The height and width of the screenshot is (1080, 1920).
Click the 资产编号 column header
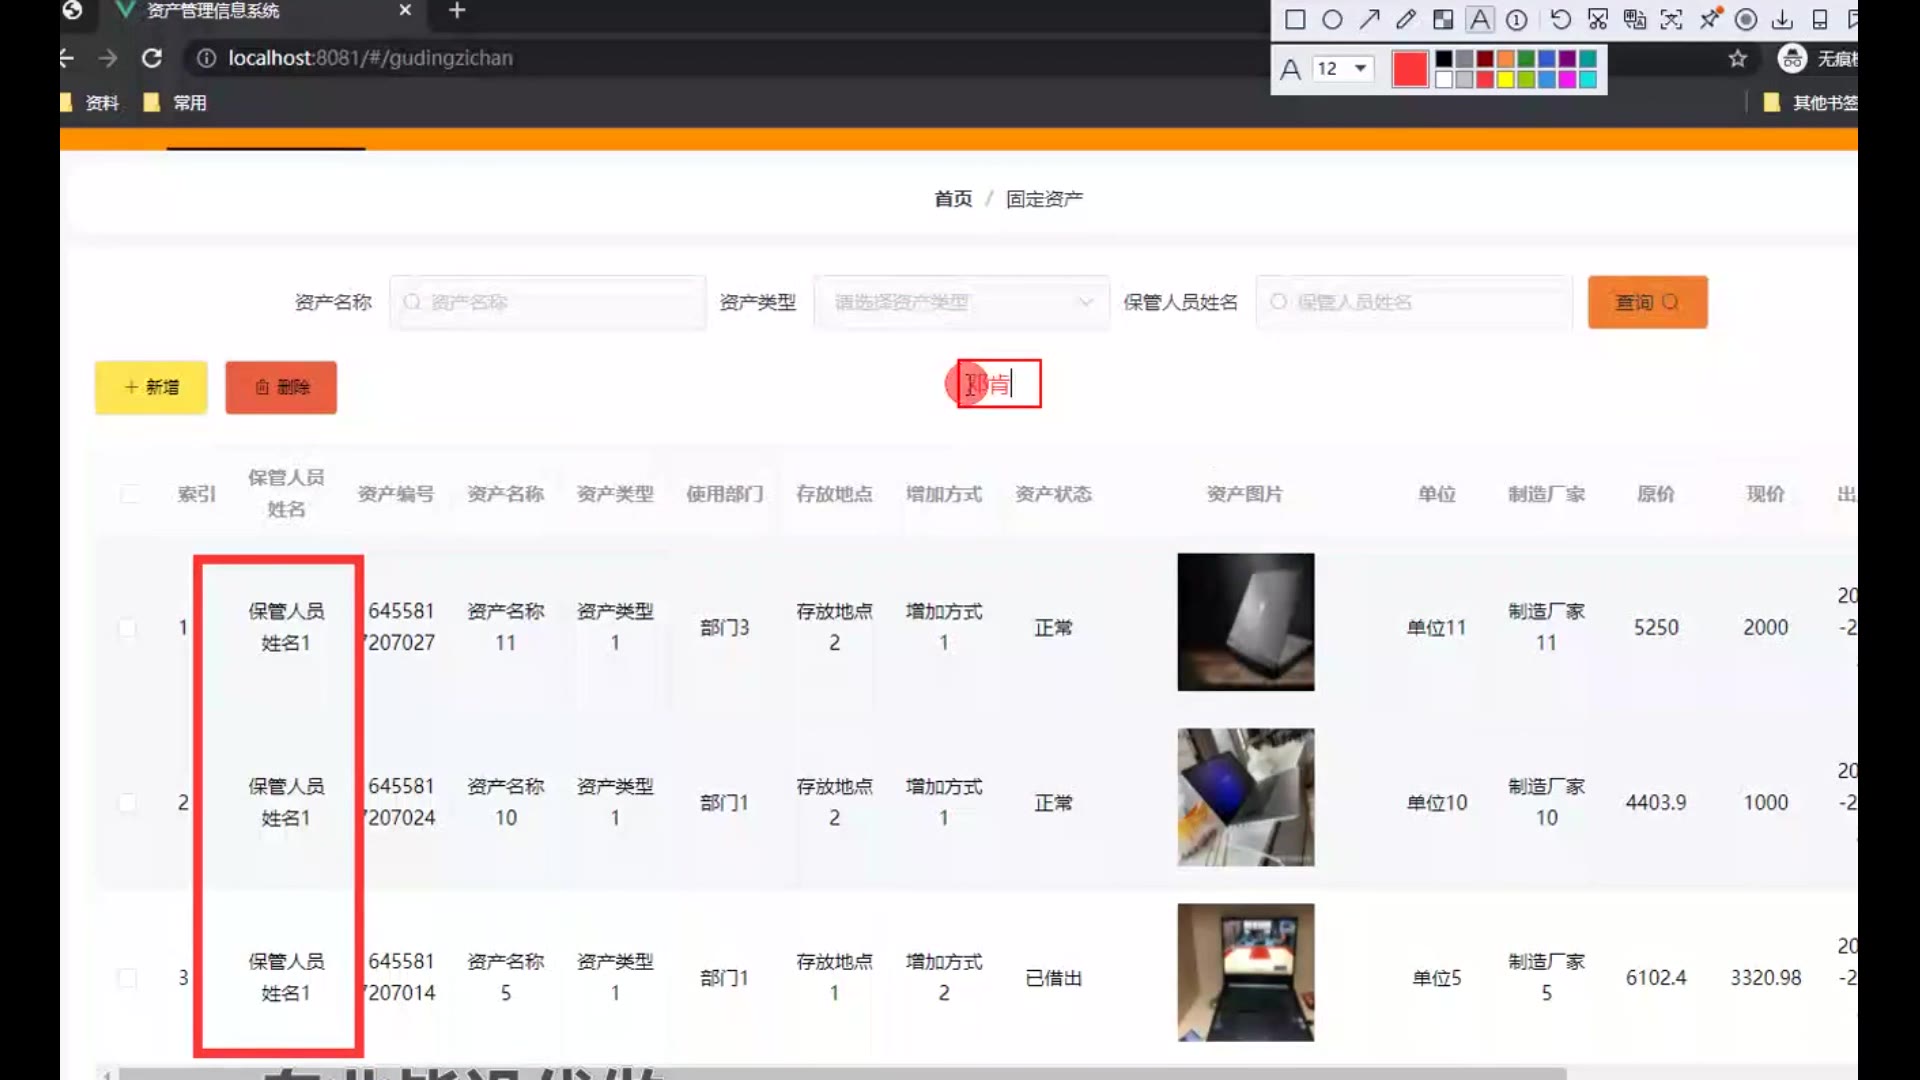(396, 494)
